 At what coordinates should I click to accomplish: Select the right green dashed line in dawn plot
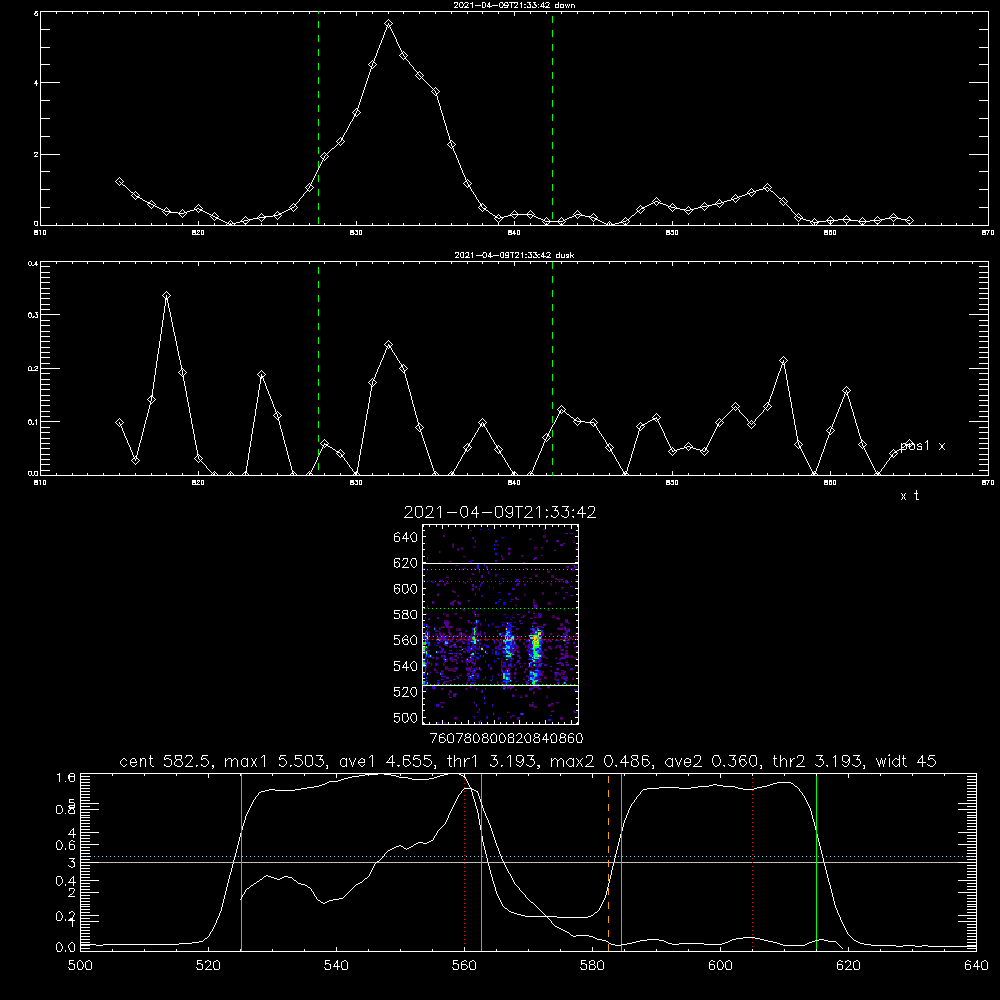(552, 119)
